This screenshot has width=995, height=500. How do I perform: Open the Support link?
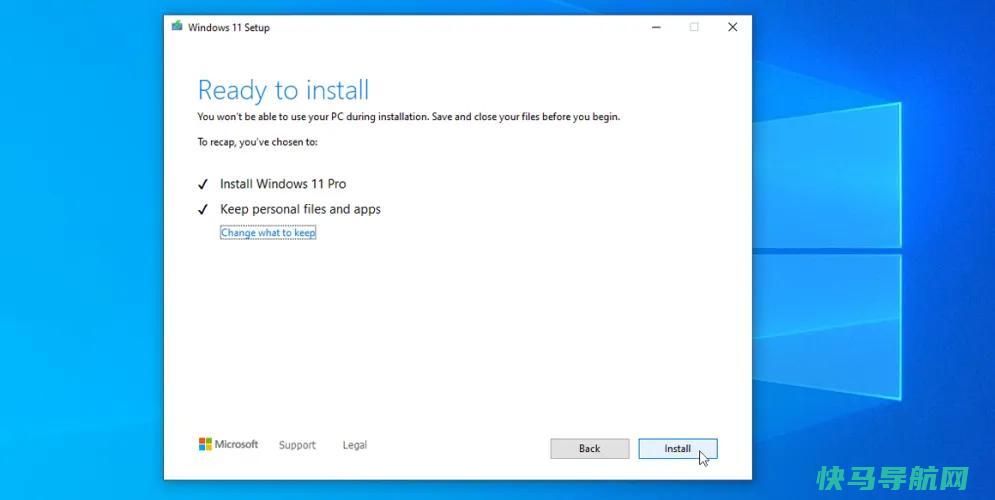(297, 445)
